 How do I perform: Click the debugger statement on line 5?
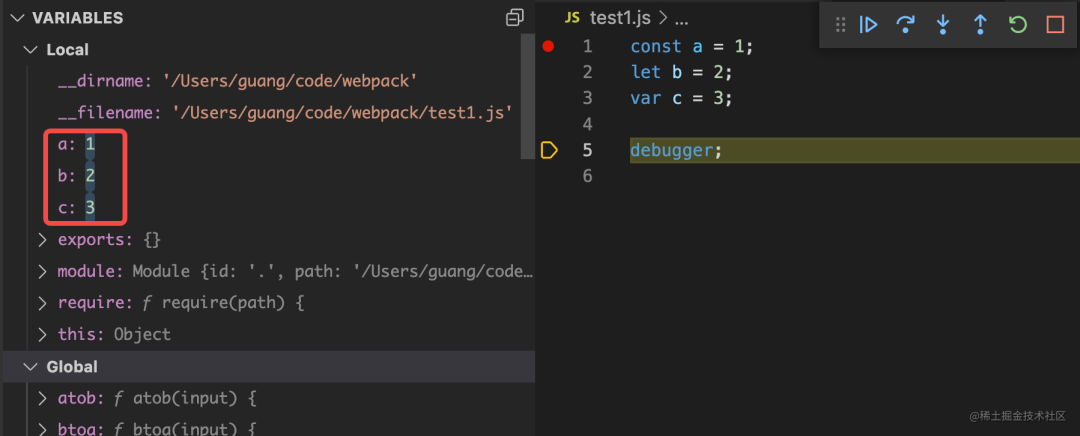(x=676, y=149)
